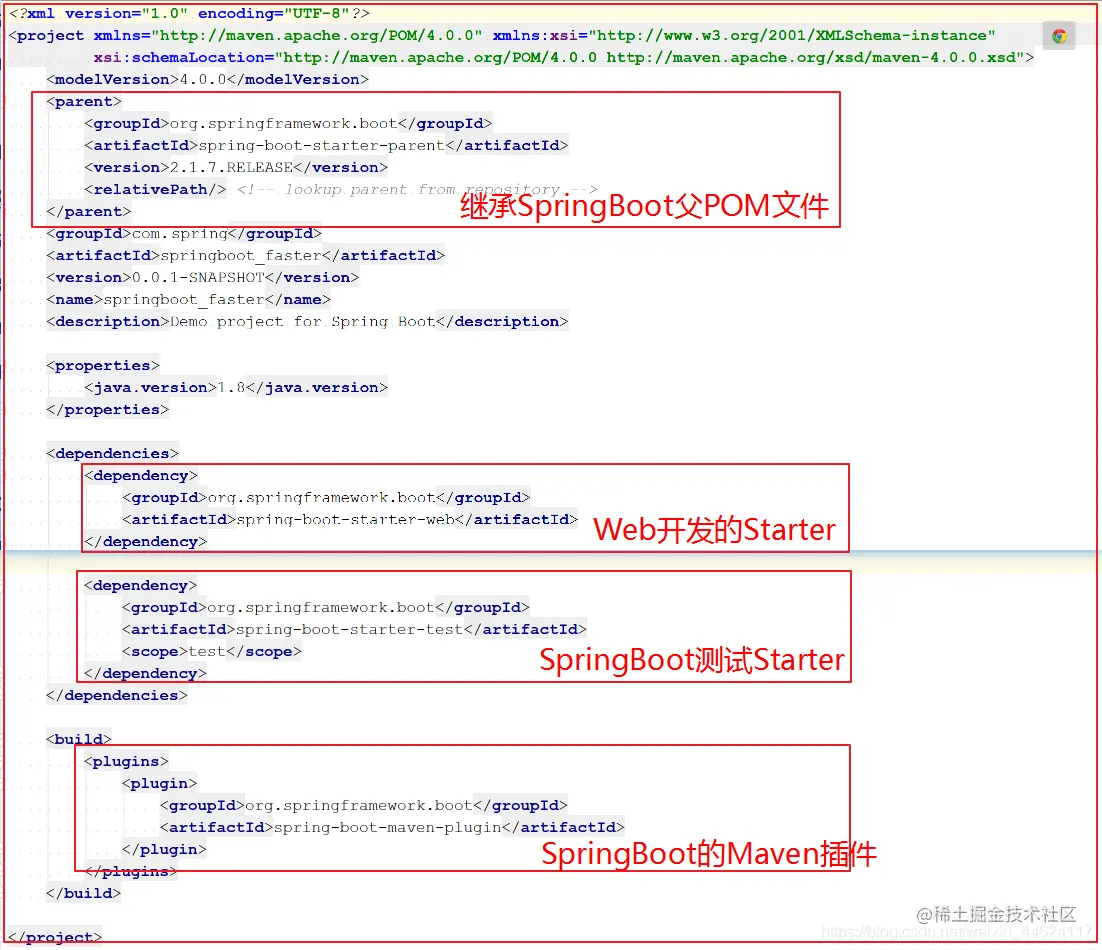
Task: Click the modelVersion 4.0.0 line
Action: click(207, 79)
